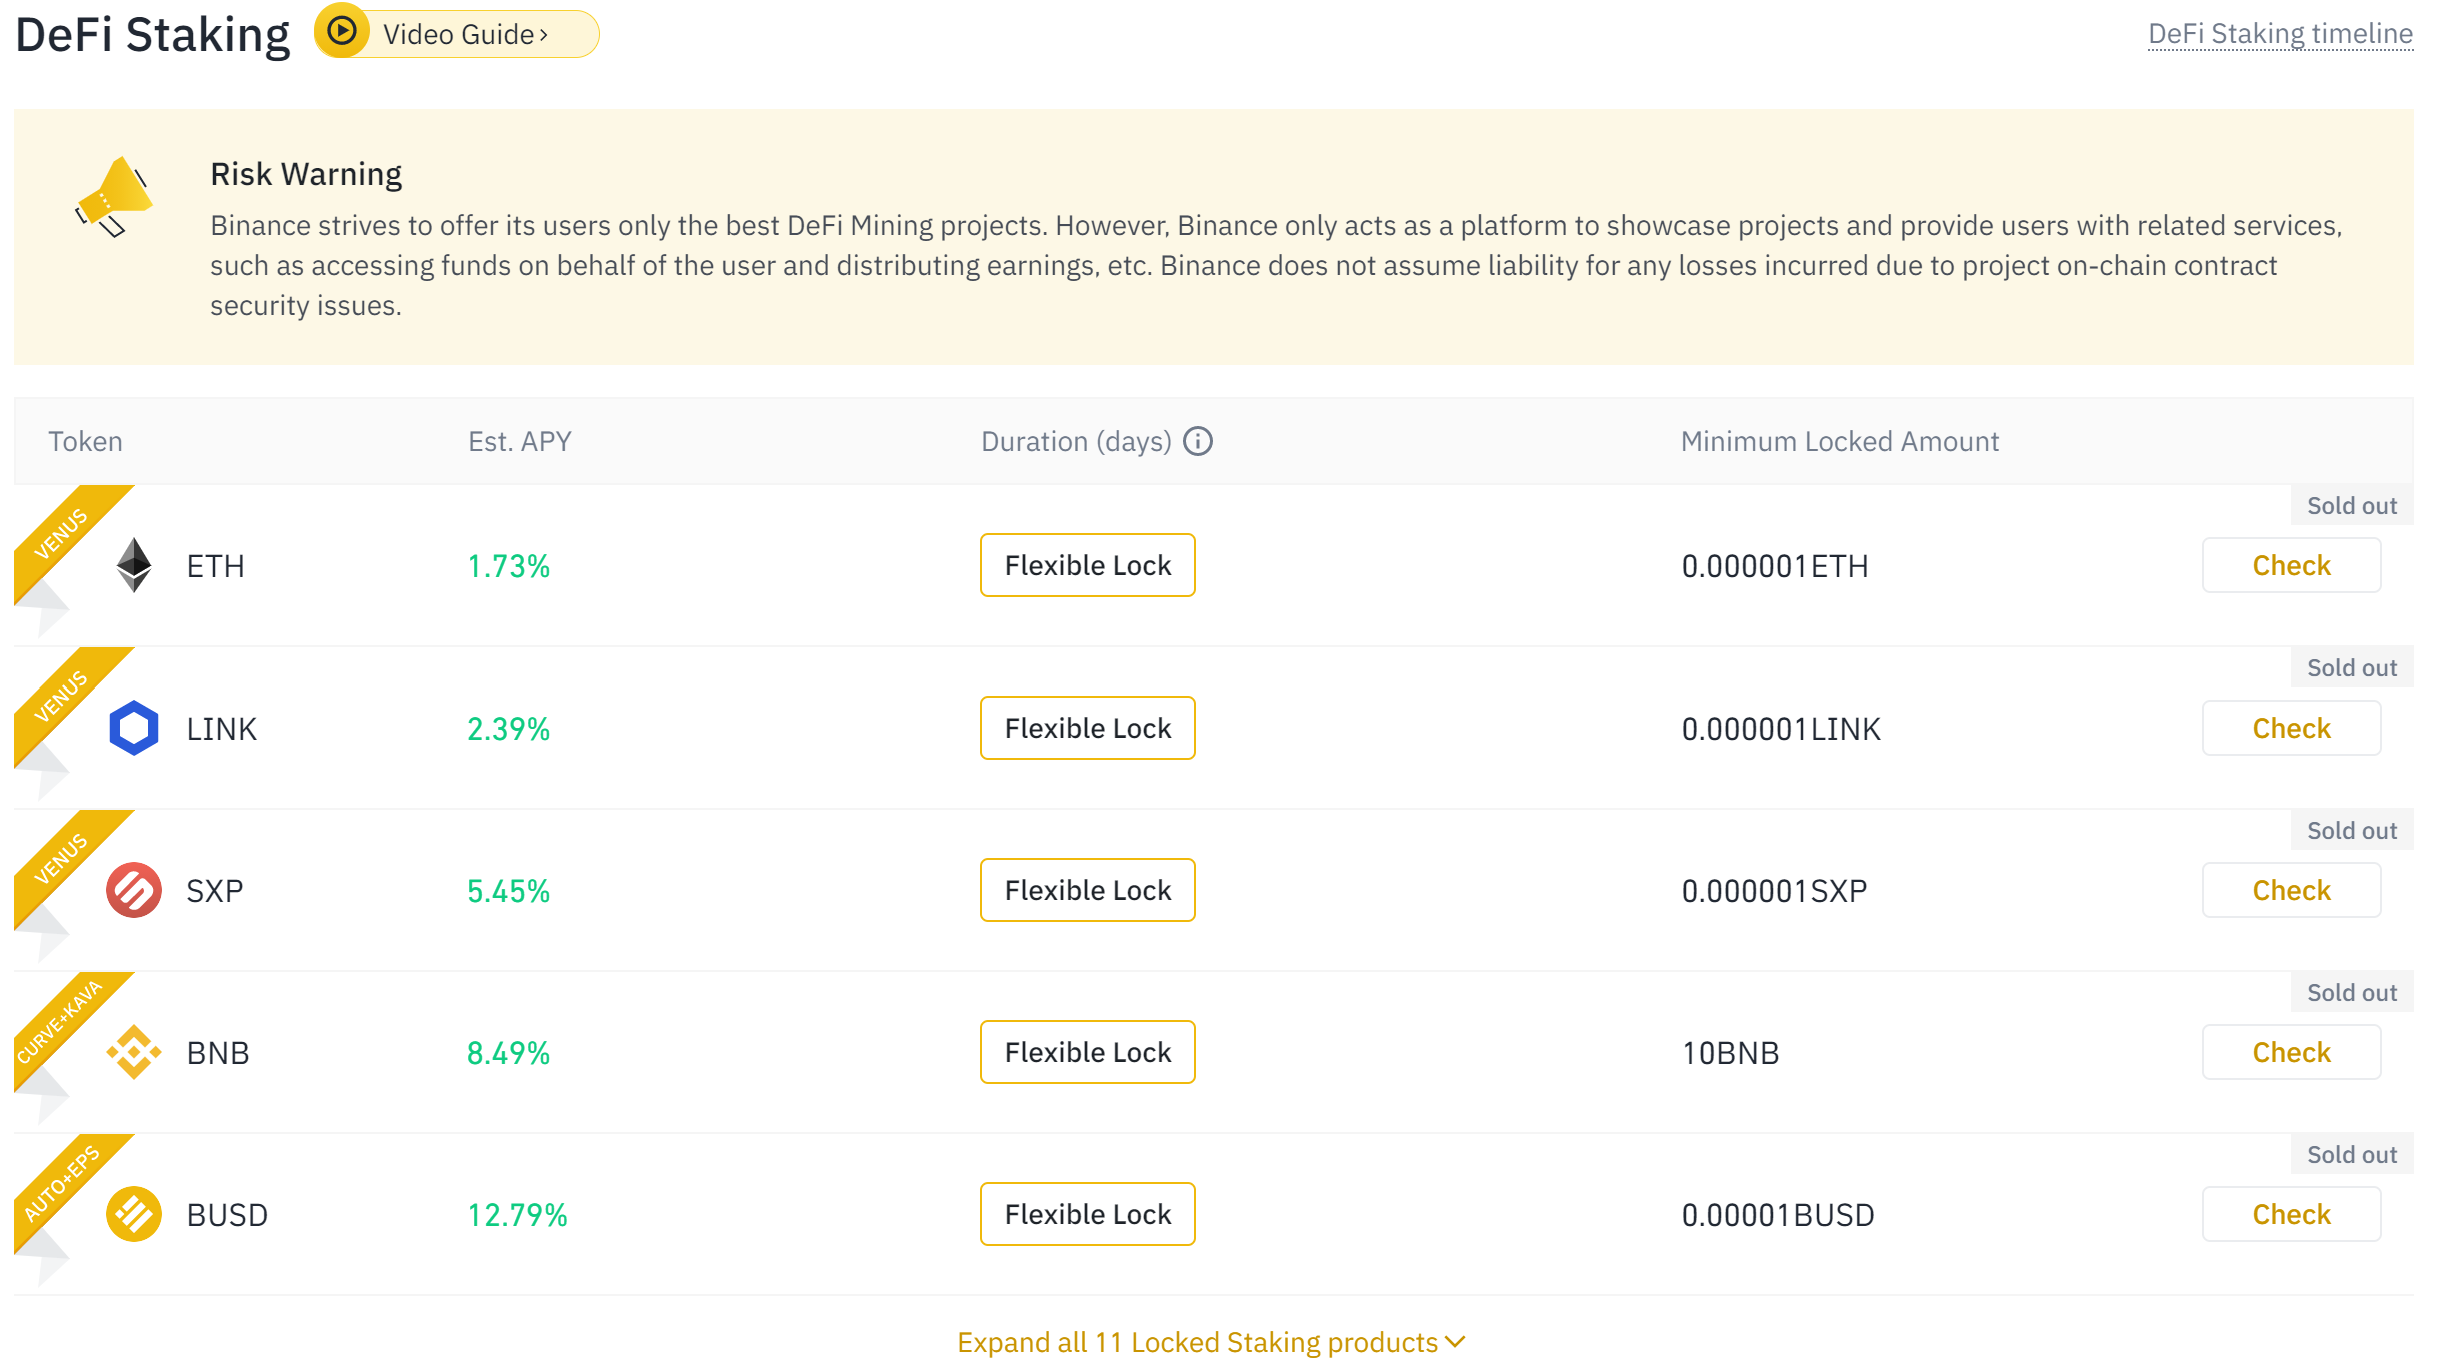The image size is (2440, 1372).
Task: Click the 10BNB minimum amount
Action: pyautogui.click(x=1730, y=1053)
